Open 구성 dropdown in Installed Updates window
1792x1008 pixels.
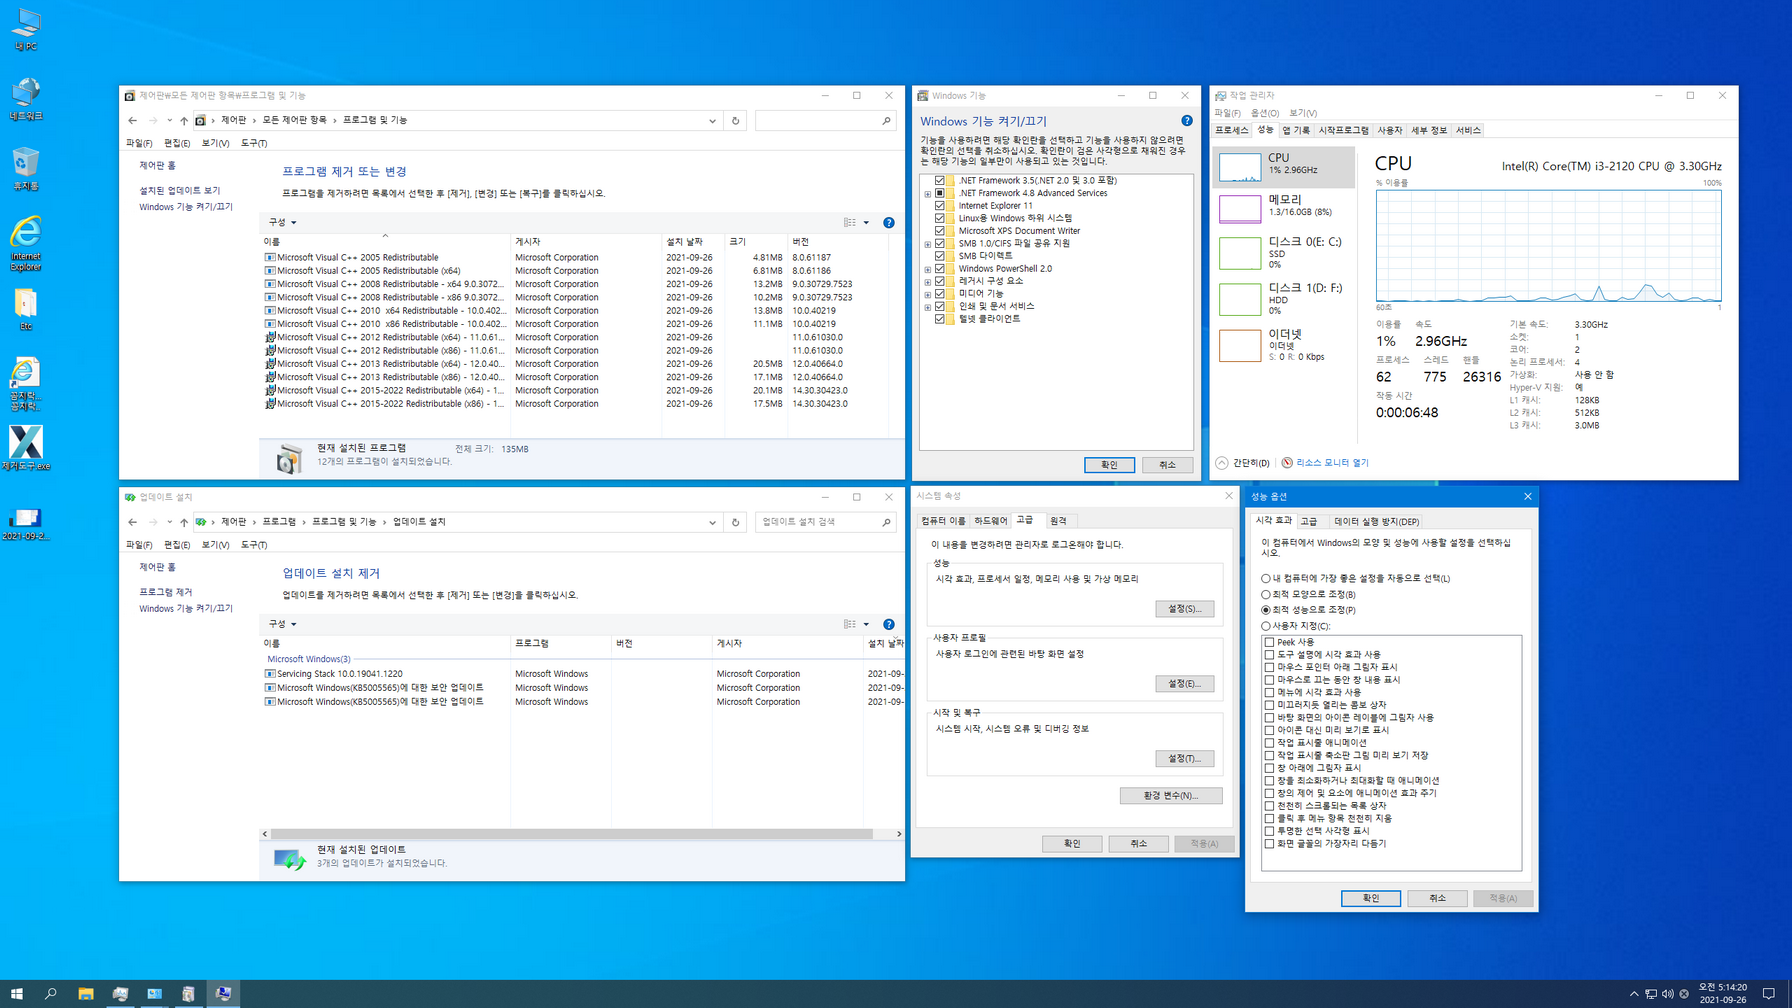[x=282, y=624]
